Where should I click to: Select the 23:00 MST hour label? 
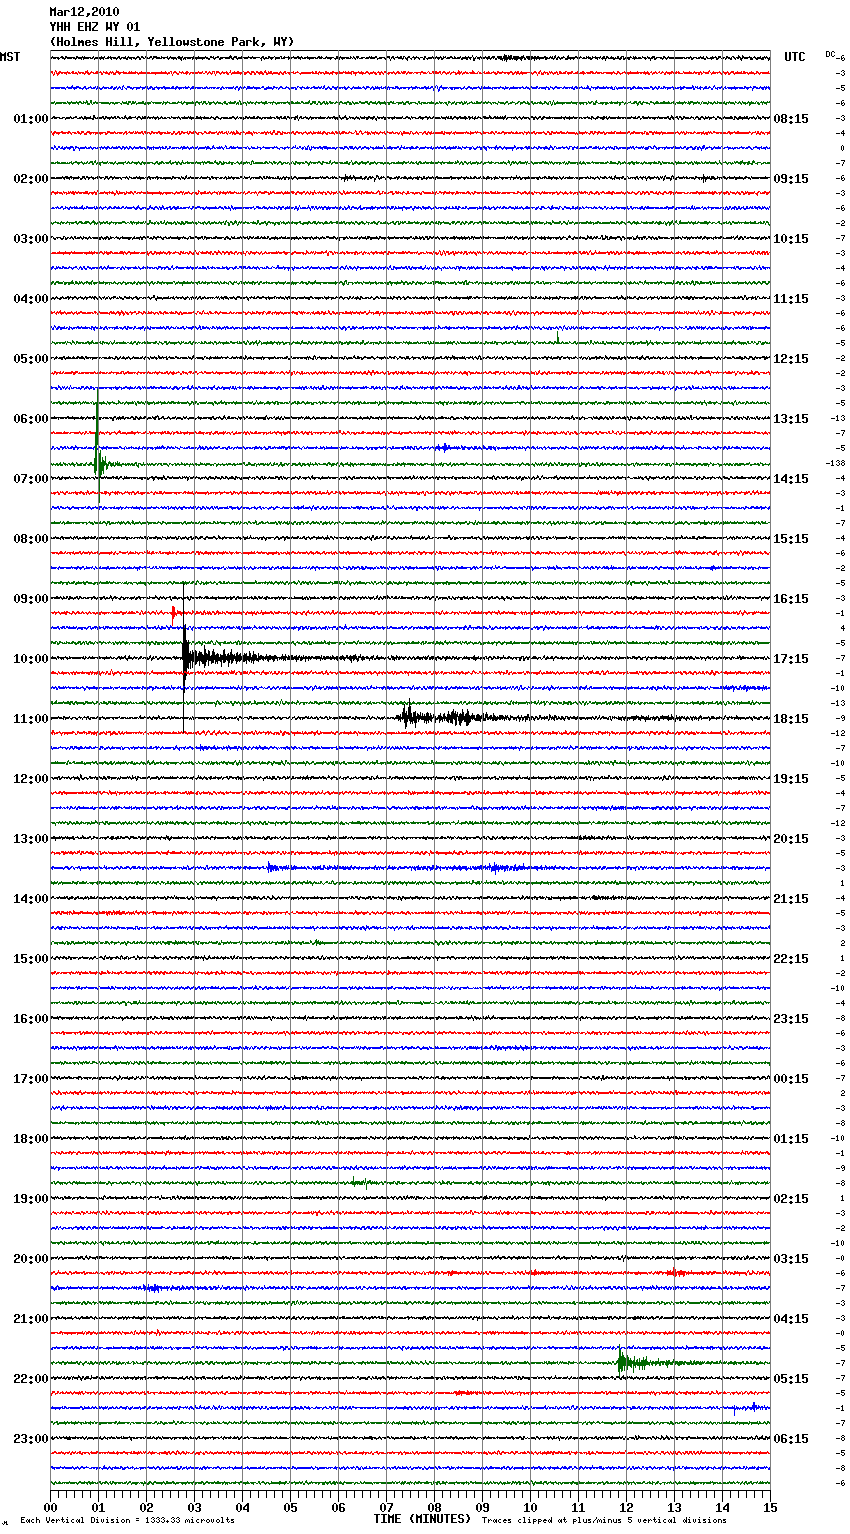31,1439
